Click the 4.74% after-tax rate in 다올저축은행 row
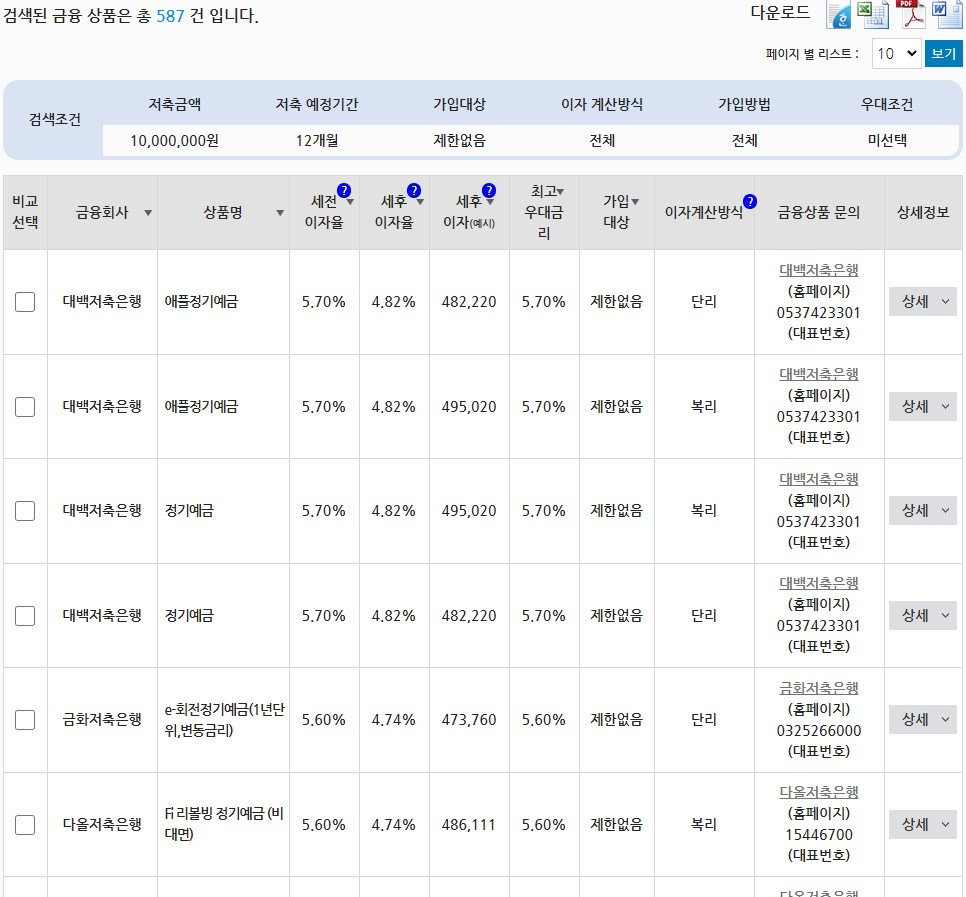Screen dimensions: 966x897 393,824
